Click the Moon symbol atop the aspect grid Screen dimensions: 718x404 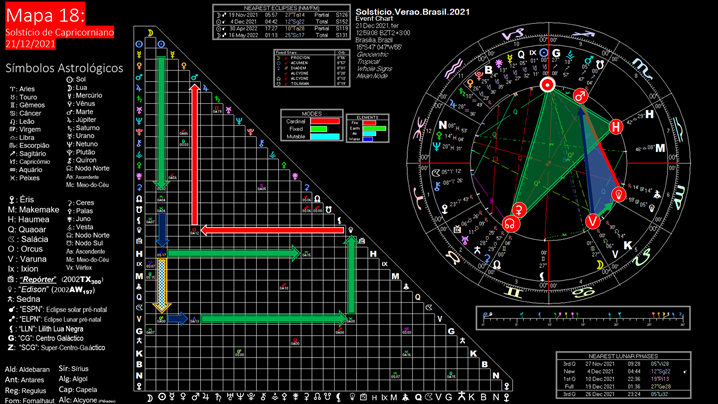[x=150, y=33]
